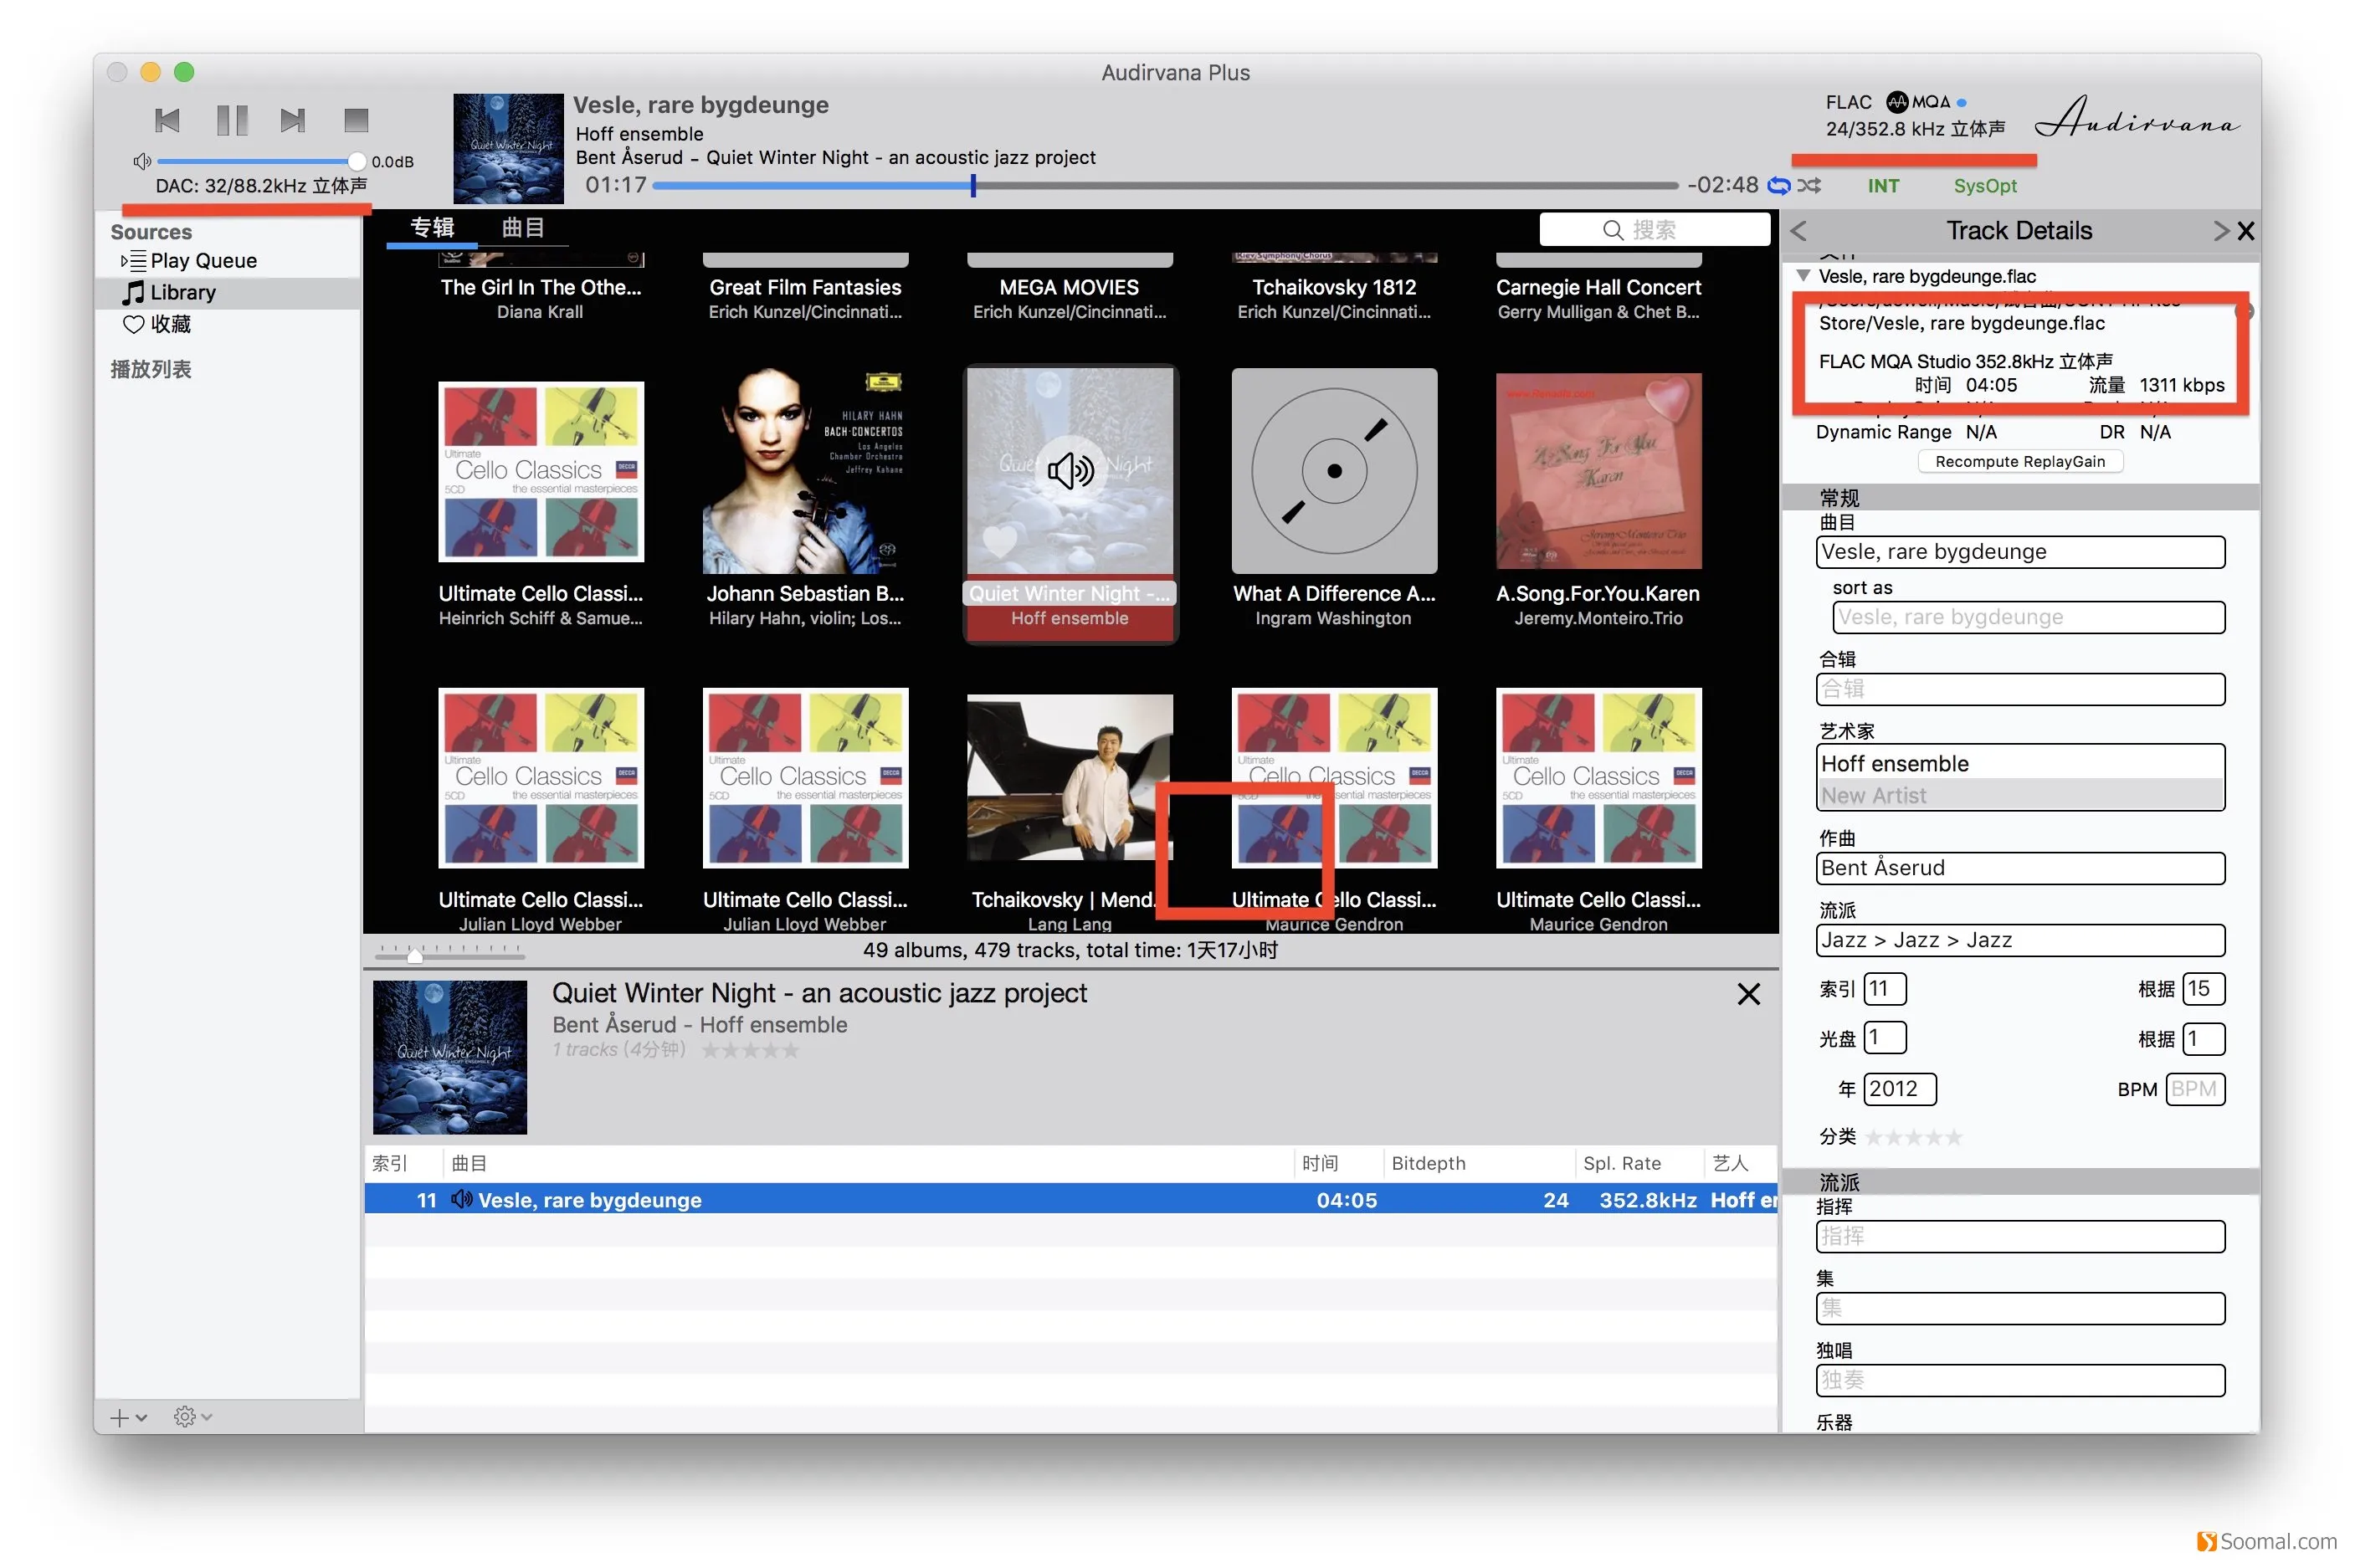Click the playback progress bar

click(1164, 185)
